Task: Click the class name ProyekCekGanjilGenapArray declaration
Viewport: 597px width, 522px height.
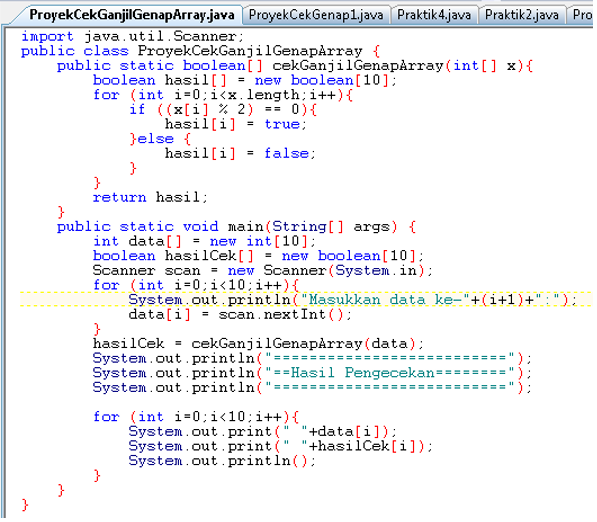Action: coord(250,51)
